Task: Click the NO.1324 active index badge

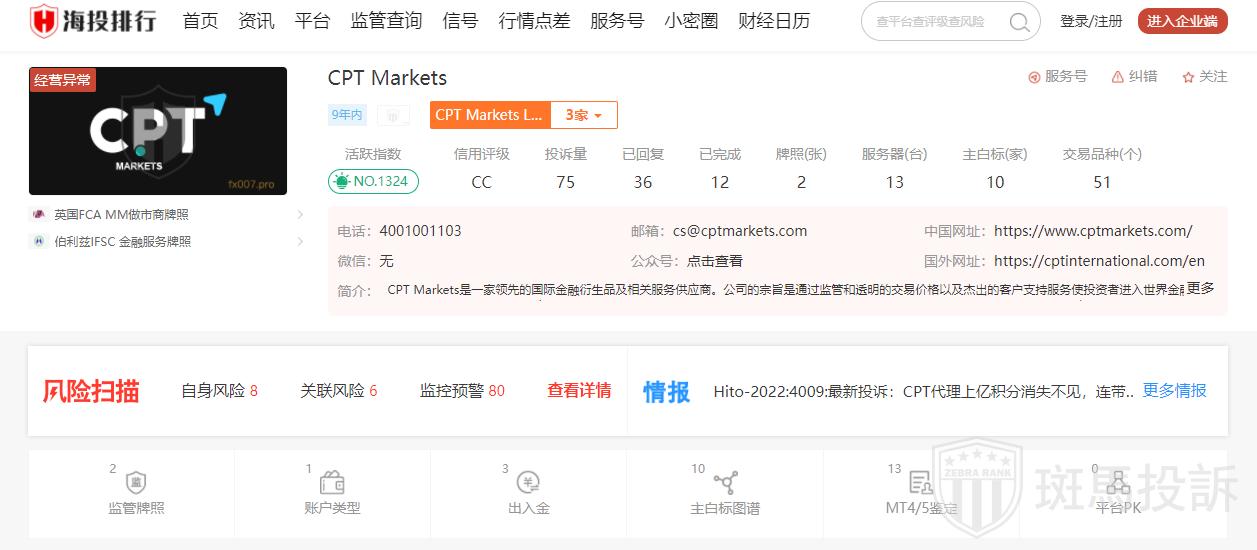Action: tap(373, 181)
